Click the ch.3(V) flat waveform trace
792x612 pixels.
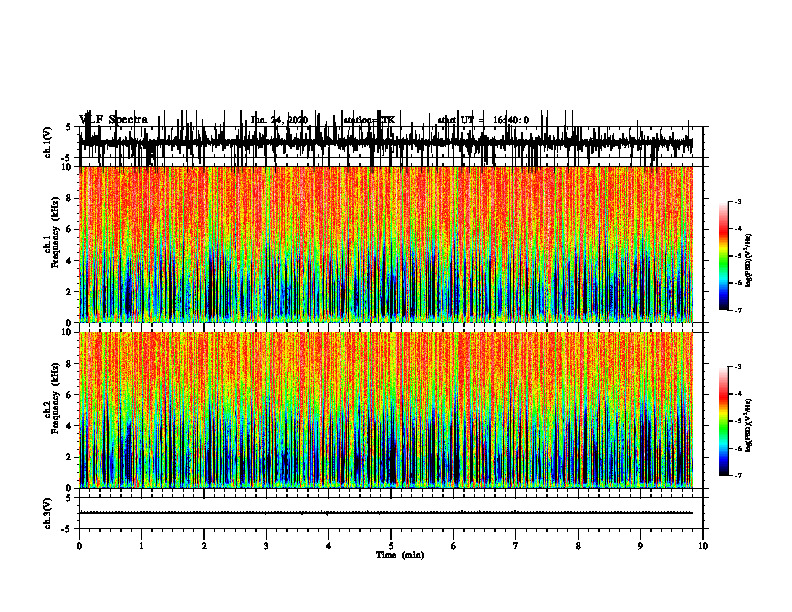(386, 513)
